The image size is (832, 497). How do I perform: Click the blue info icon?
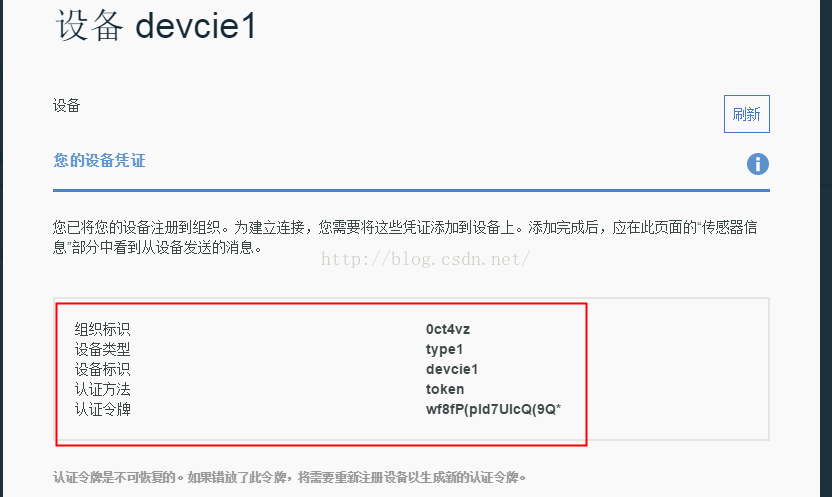coord(758,164)
